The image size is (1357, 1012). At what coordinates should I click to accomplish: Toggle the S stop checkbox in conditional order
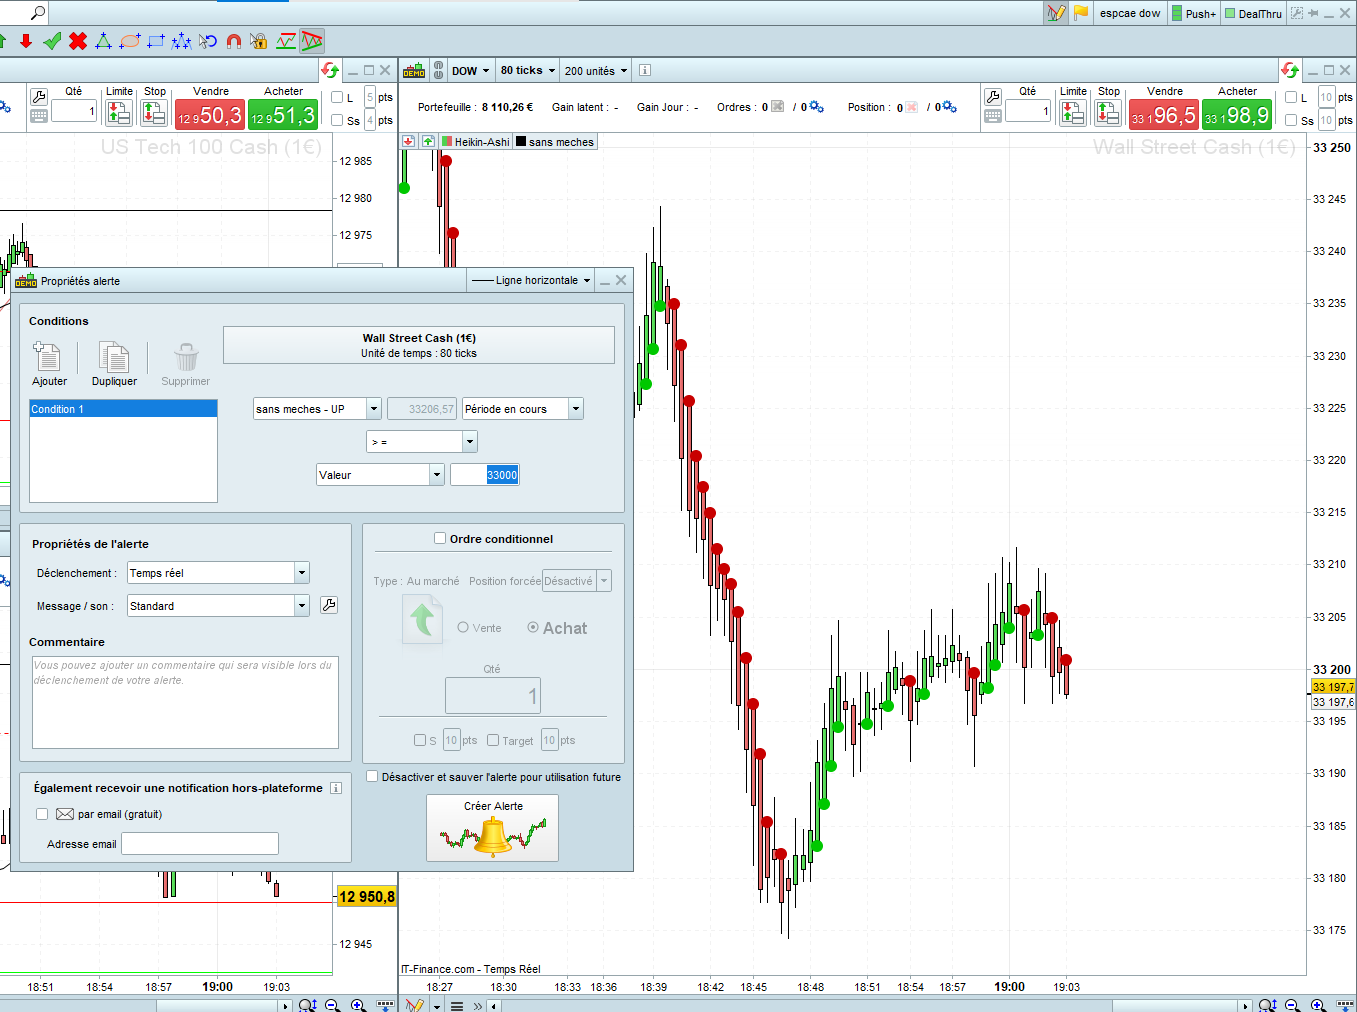tap(420, 740)
